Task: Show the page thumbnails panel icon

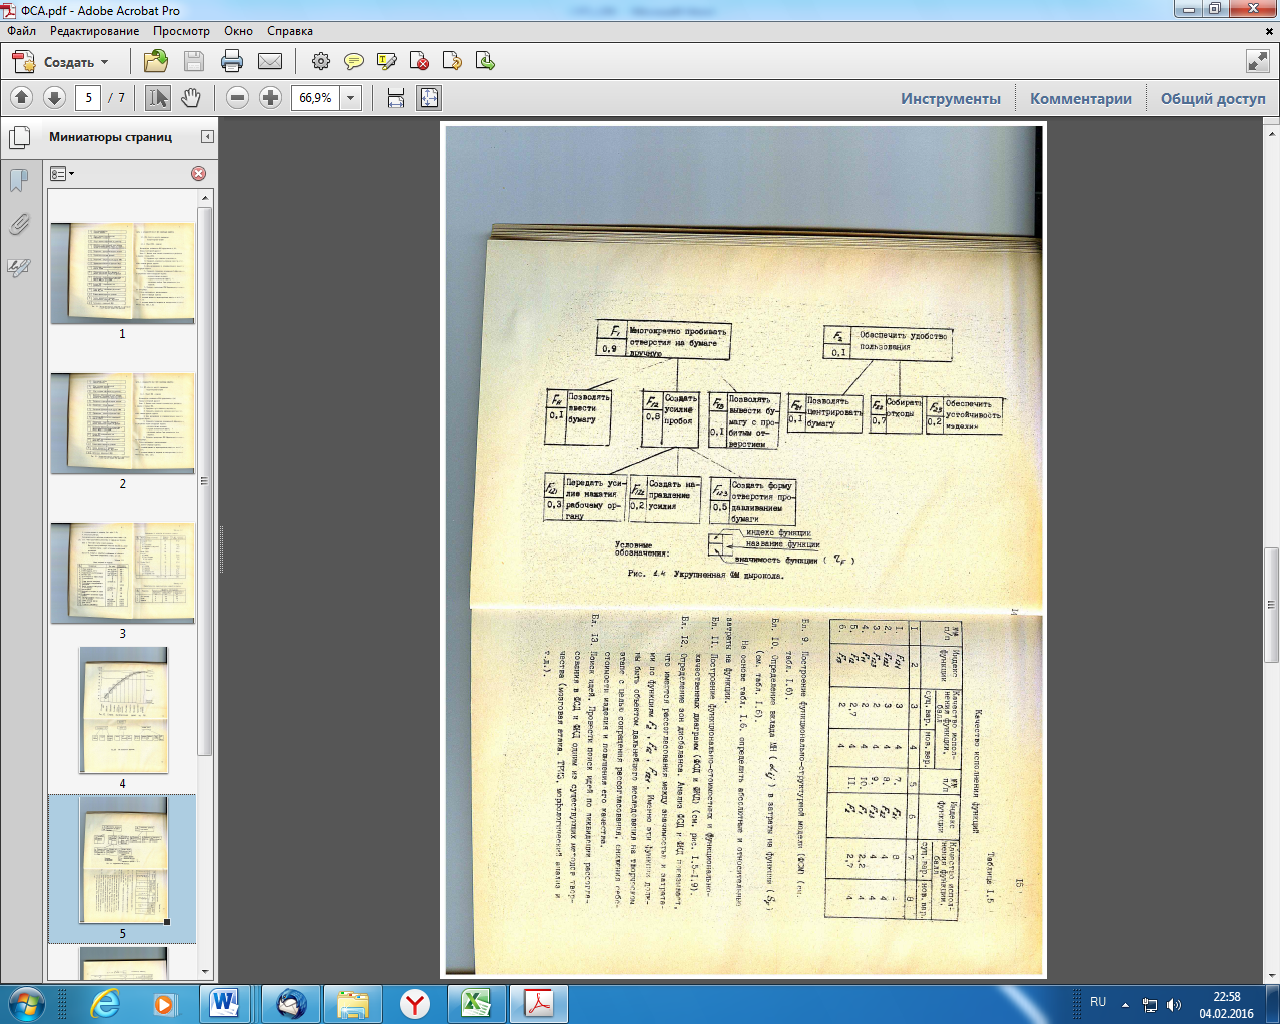Action: click(x=19, y=137)
